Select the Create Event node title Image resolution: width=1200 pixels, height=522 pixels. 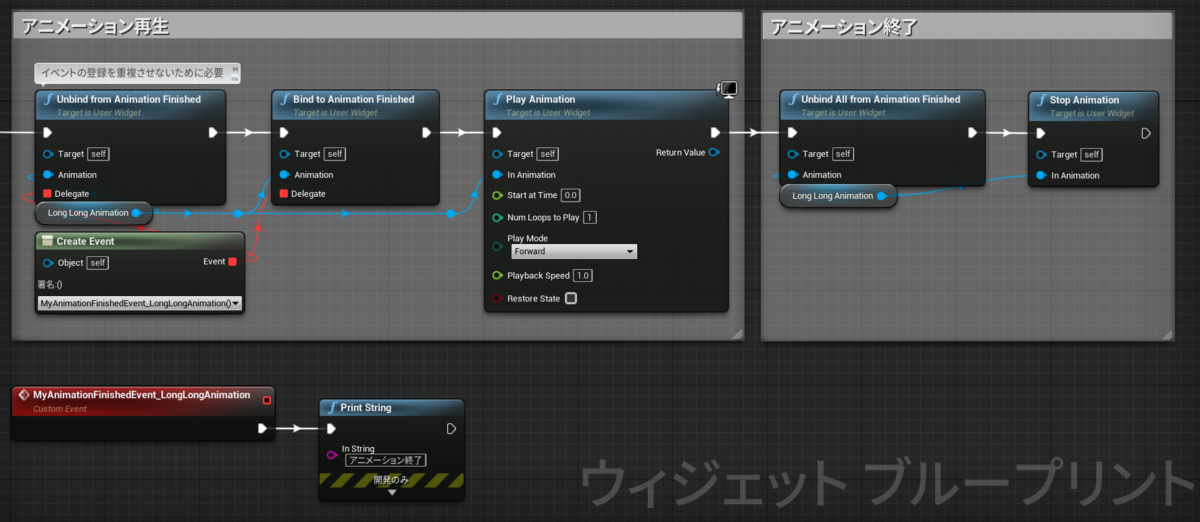pos(85,241)
